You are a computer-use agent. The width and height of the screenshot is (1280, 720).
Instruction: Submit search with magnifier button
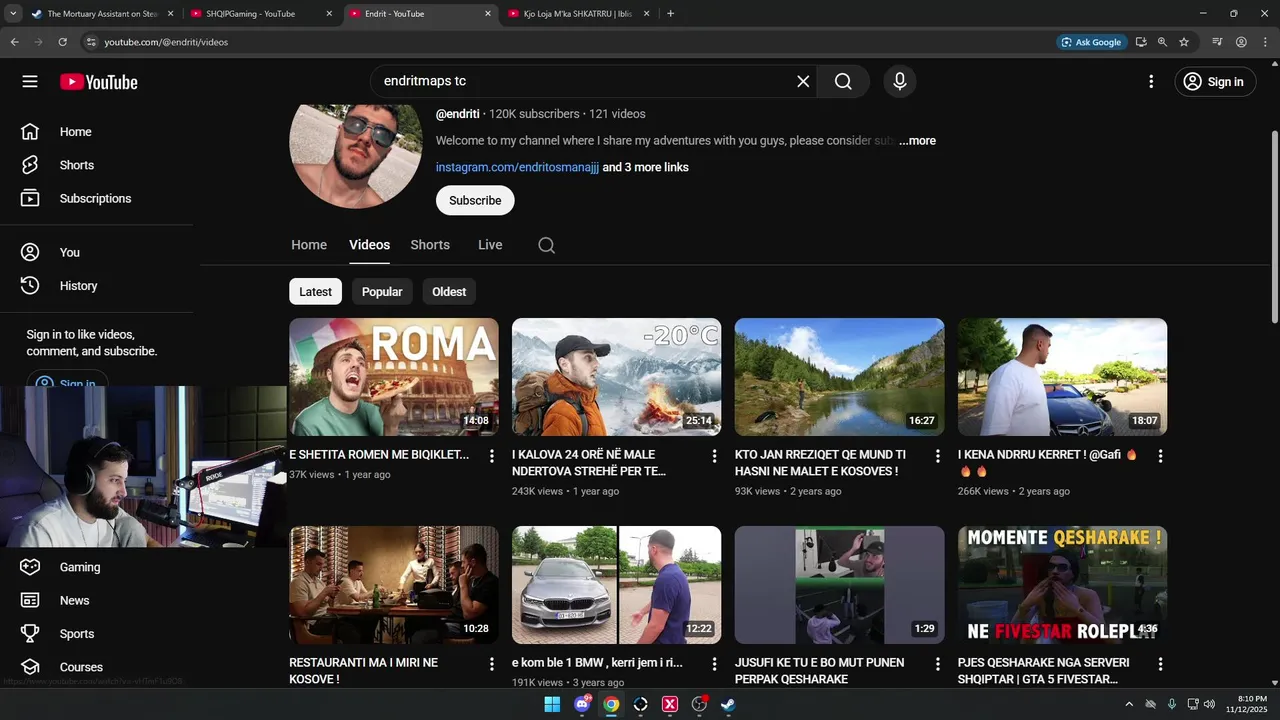coord(843,82)
